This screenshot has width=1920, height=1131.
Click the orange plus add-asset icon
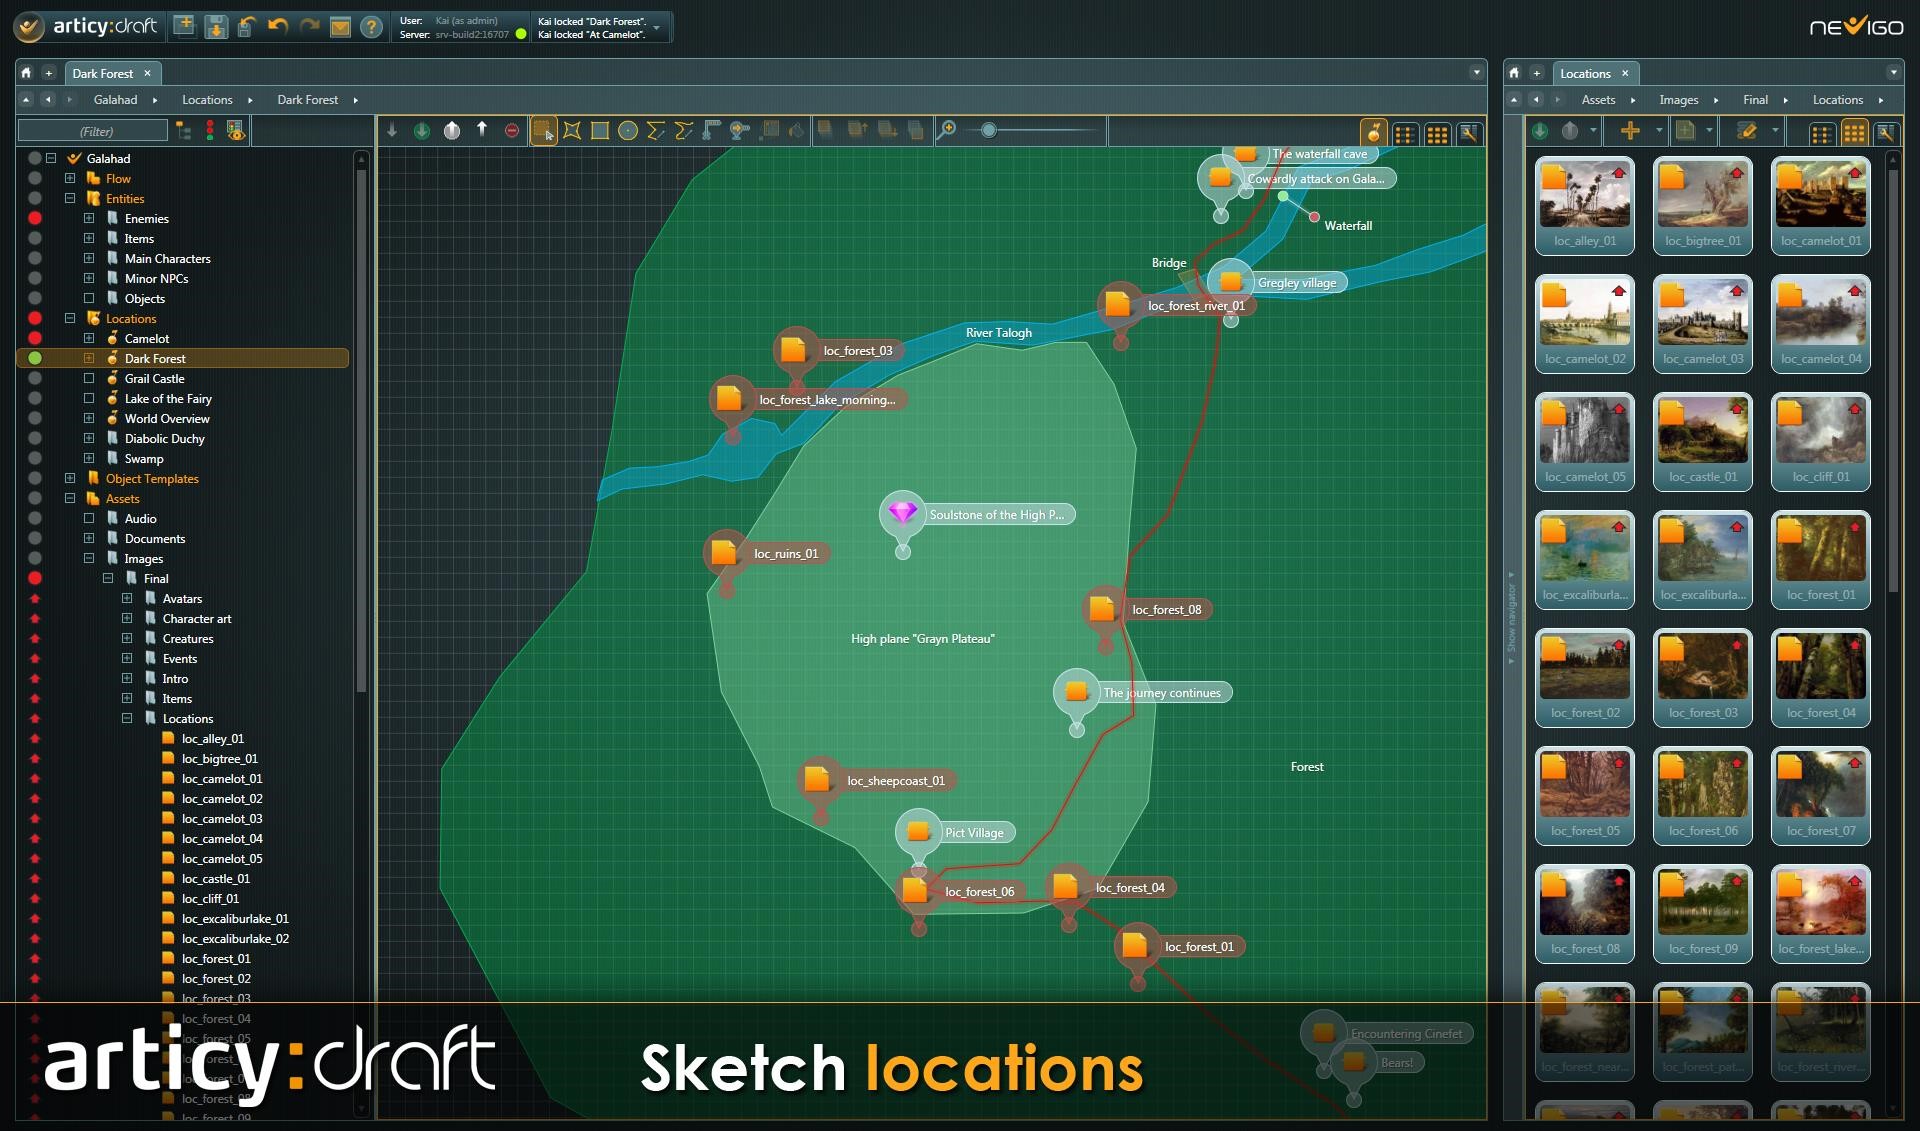(1630, 131)
